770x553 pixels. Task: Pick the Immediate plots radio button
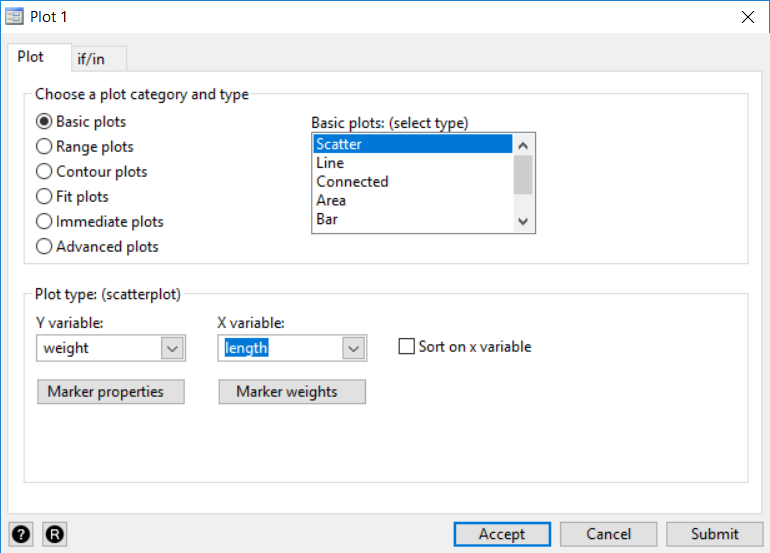(x=44, y=222)
